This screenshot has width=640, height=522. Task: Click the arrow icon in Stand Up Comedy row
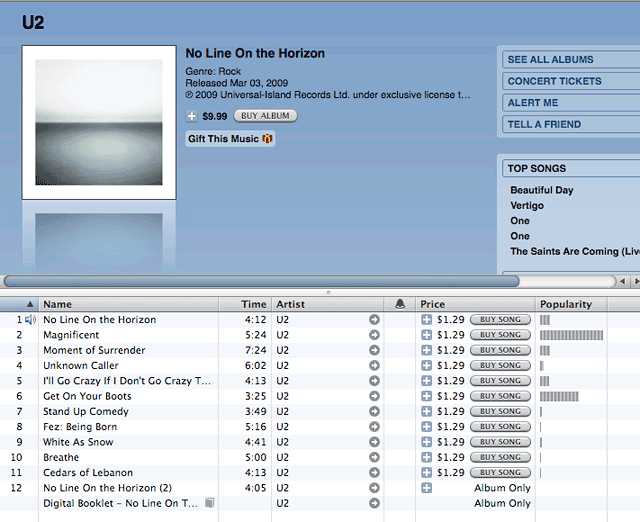tap(374, 411)
